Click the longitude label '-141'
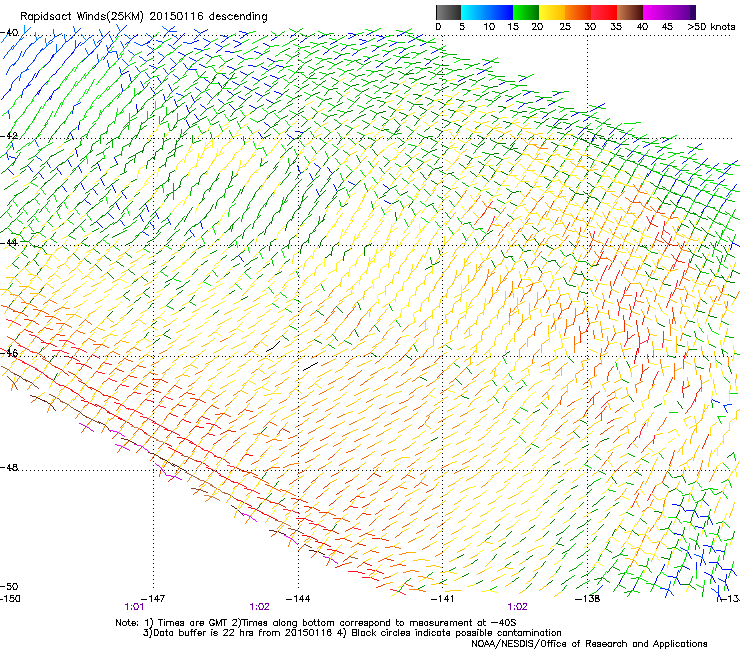 pos(443,599)
